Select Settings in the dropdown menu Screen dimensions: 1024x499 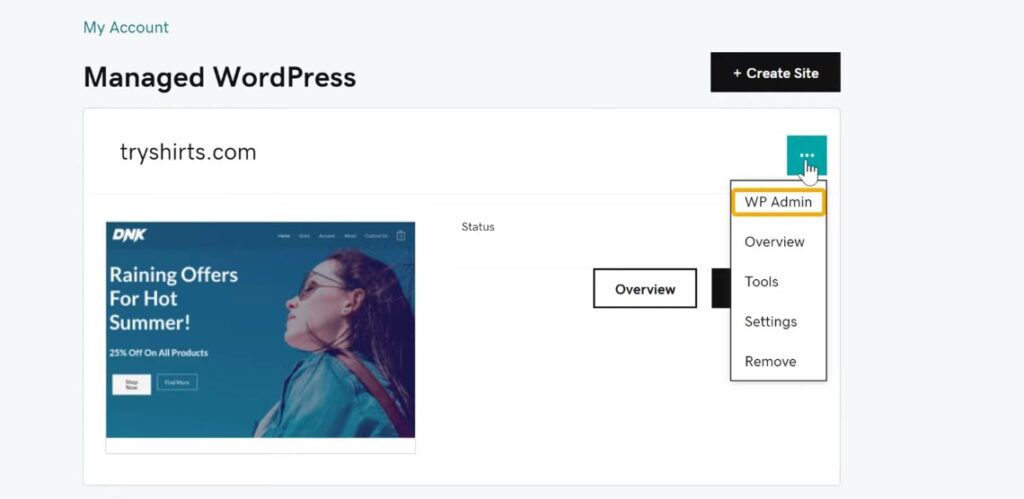(770, 322)
